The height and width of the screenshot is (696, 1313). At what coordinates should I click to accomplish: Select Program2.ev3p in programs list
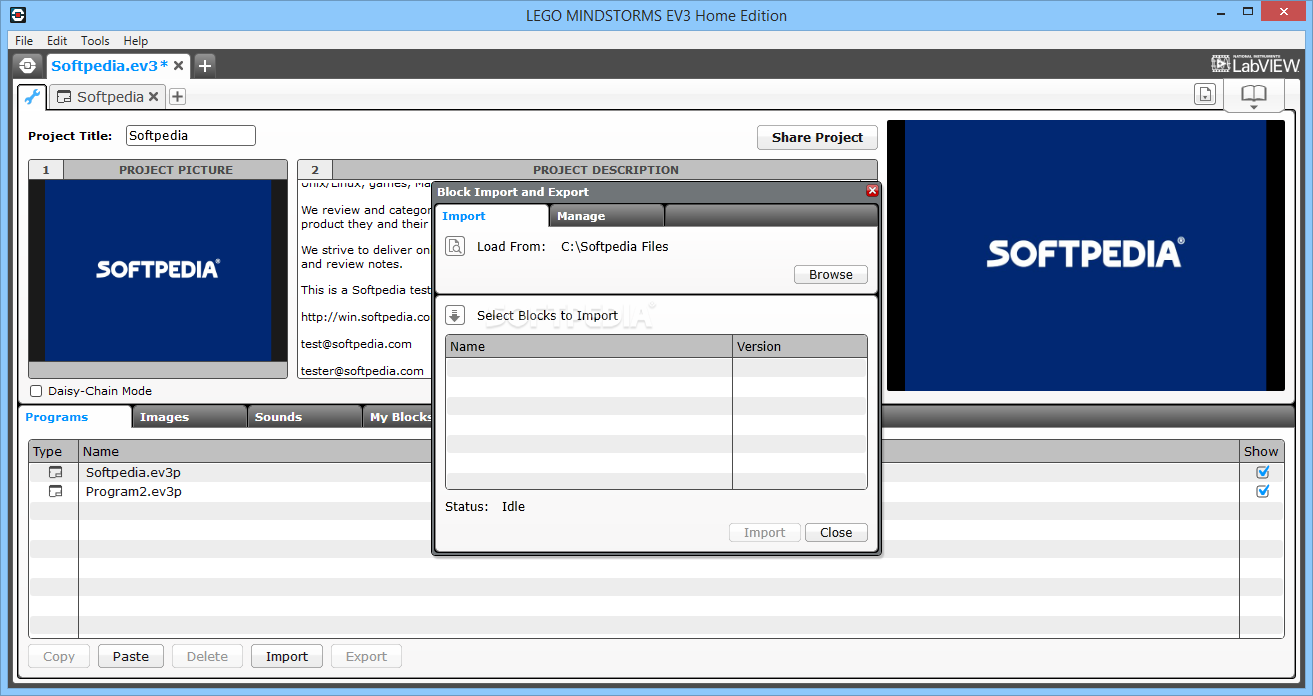pos(133,491)
